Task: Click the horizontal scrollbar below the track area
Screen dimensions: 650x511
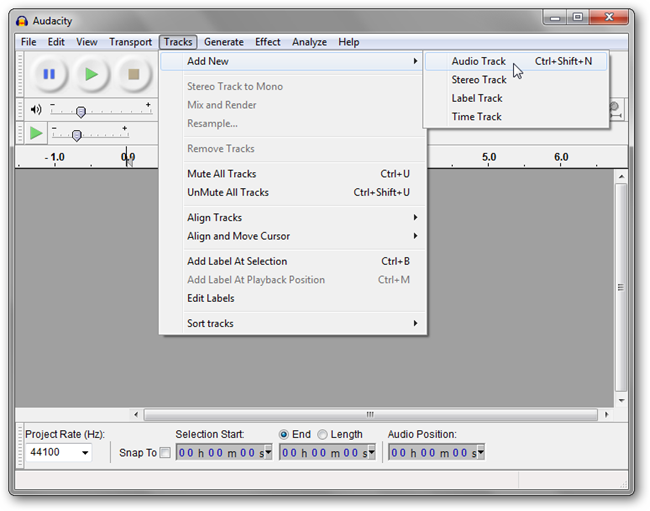Action: [x=368, y=414]
